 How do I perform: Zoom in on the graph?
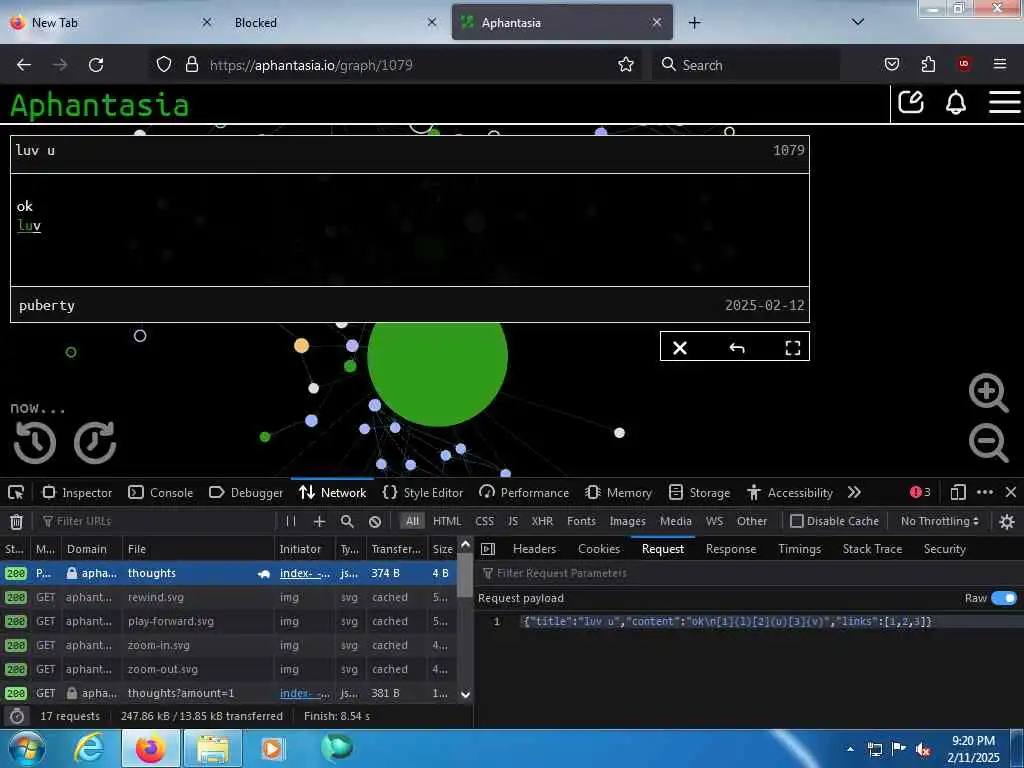click(988, 392)
